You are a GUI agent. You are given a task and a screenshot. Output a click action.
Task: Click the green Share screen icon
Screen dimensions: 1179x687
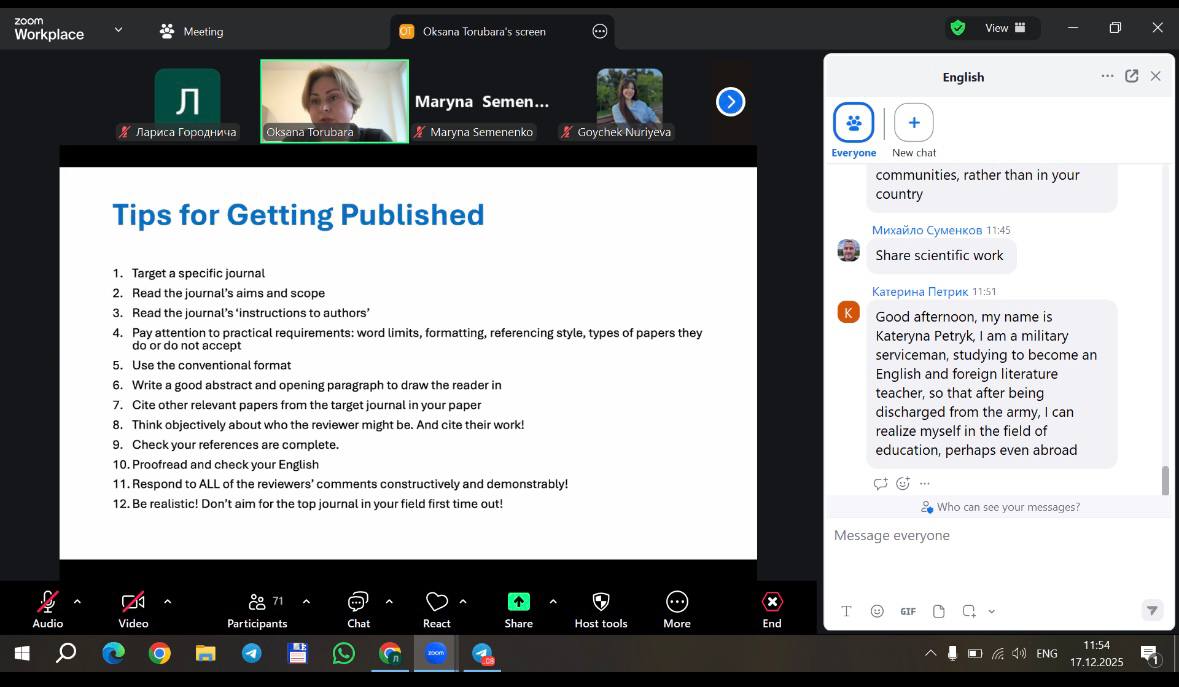click(518, 602)
